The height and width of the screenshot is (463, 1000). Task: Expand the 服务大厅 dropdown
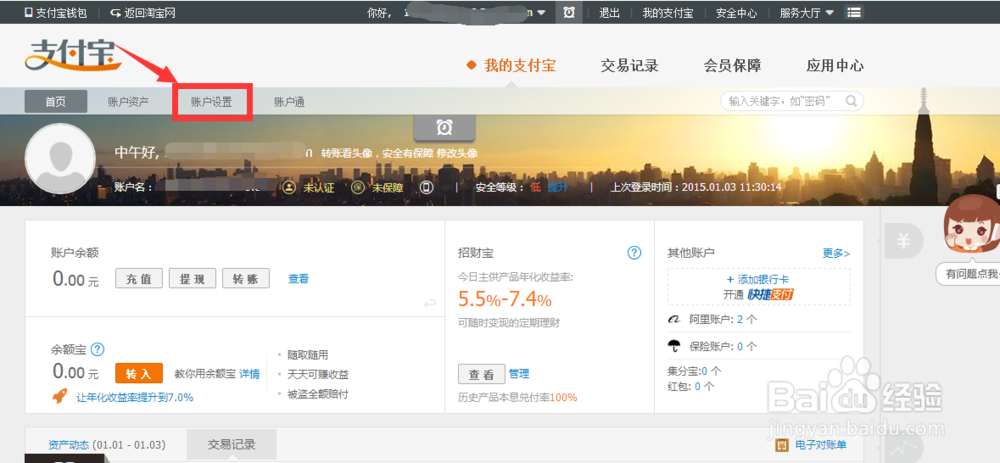tap(807, 13)
